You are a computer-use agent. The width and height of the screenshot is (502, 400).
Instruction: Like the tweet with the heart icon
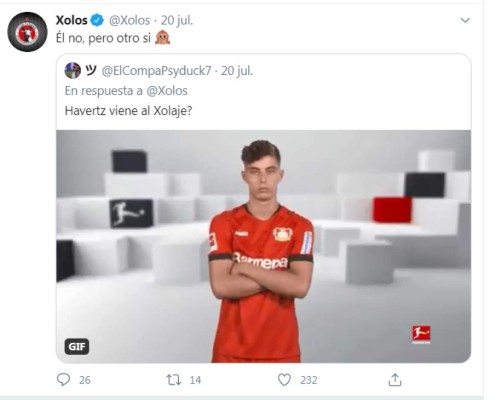pos(284,380)
